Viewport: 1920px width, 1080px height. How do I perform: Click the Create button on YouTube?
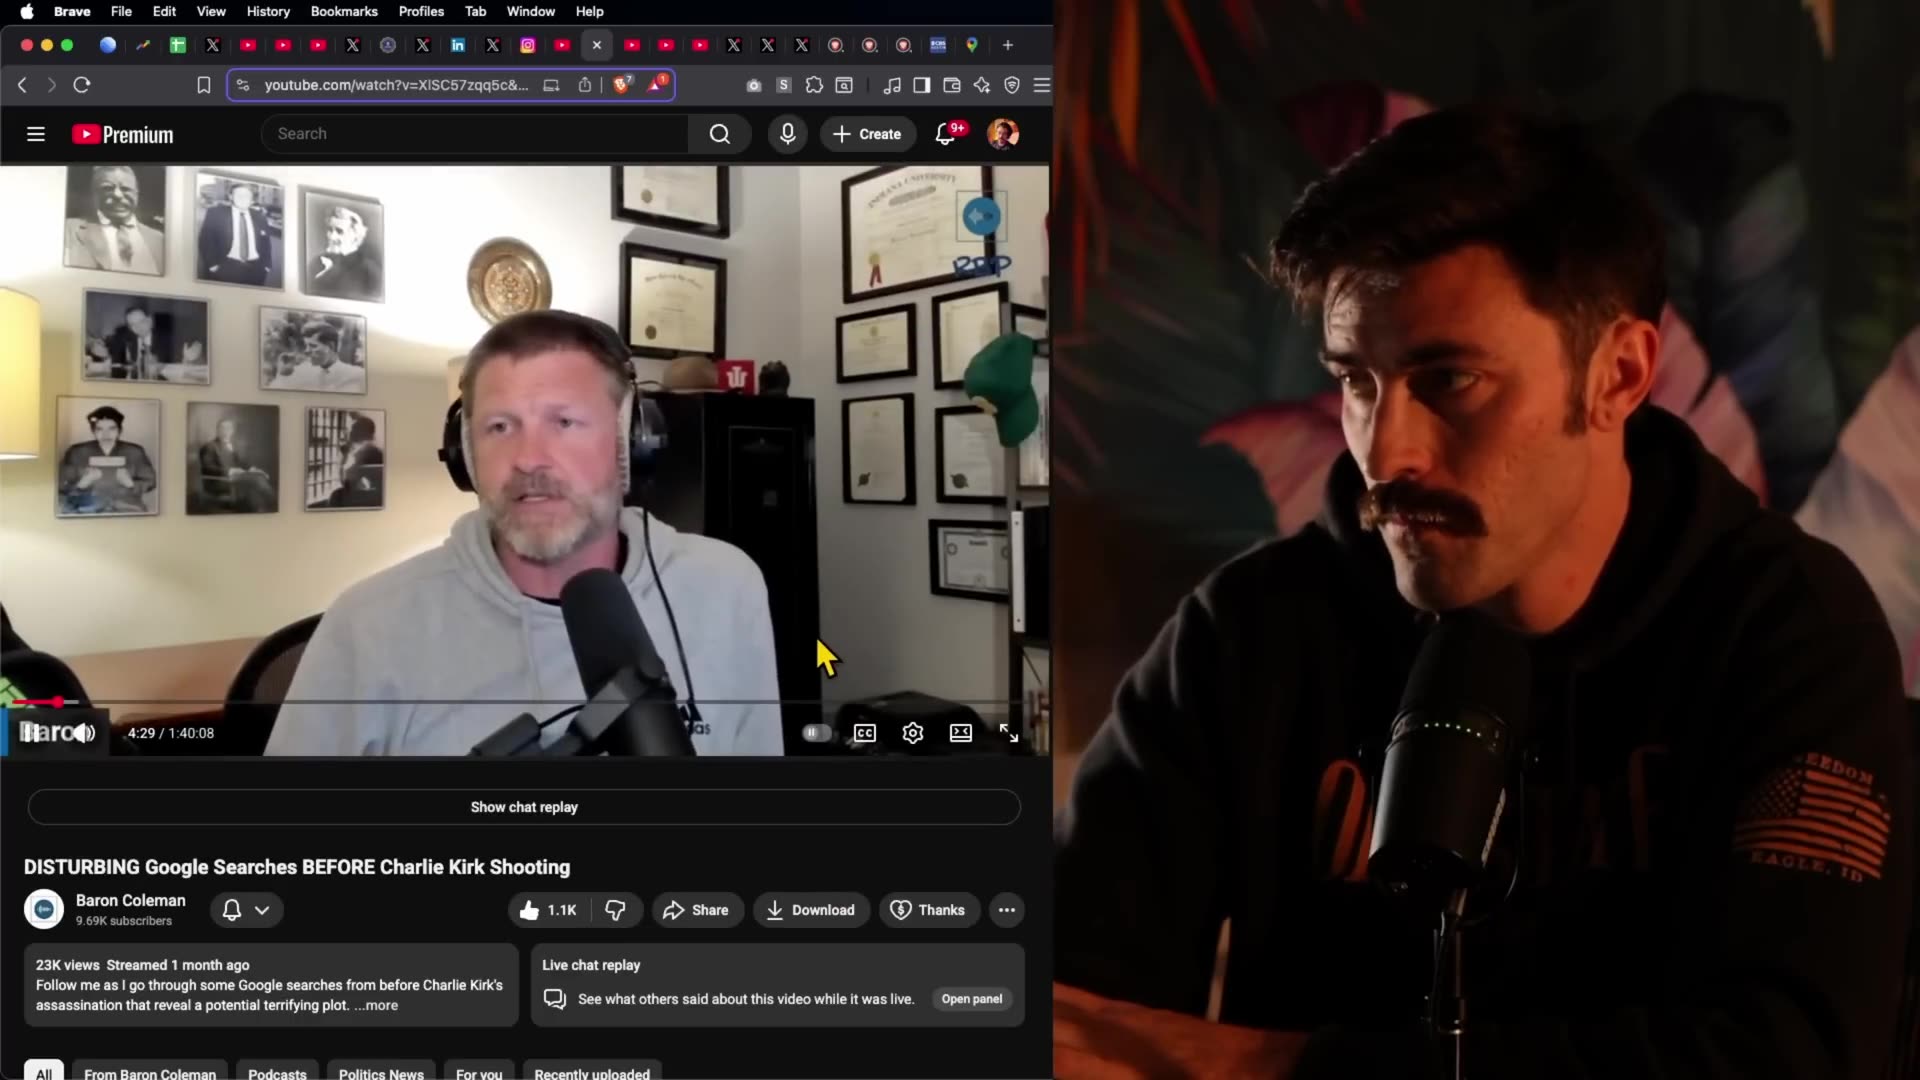point(866,133)
